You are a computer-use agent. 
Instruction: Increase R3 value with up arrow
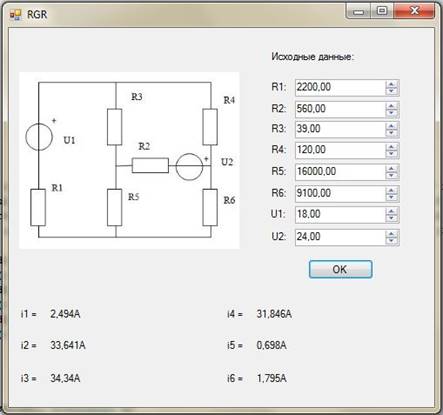(x=392, y=126)
